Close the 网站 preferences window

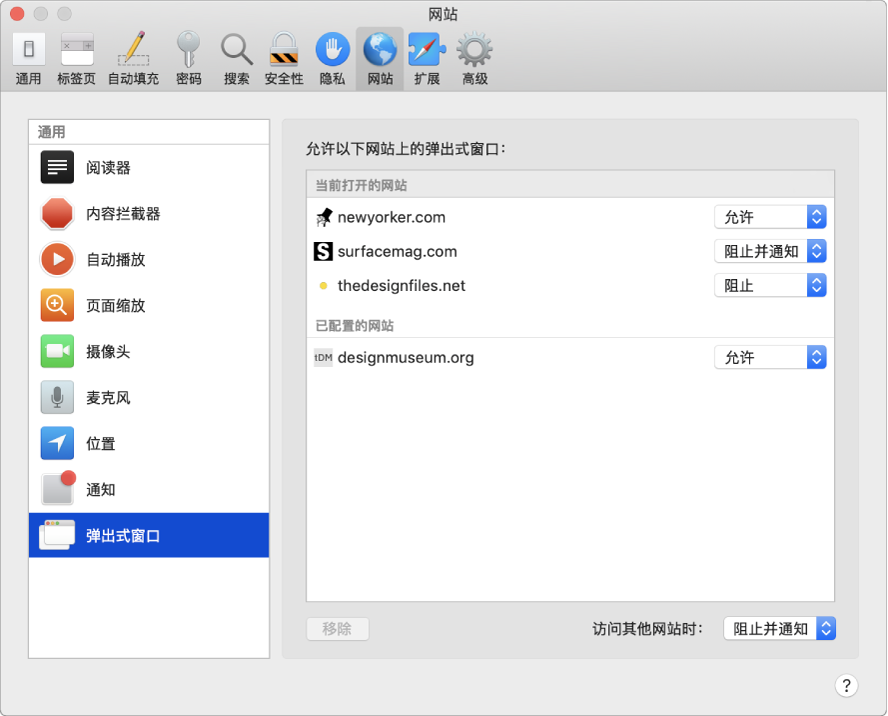17,14
